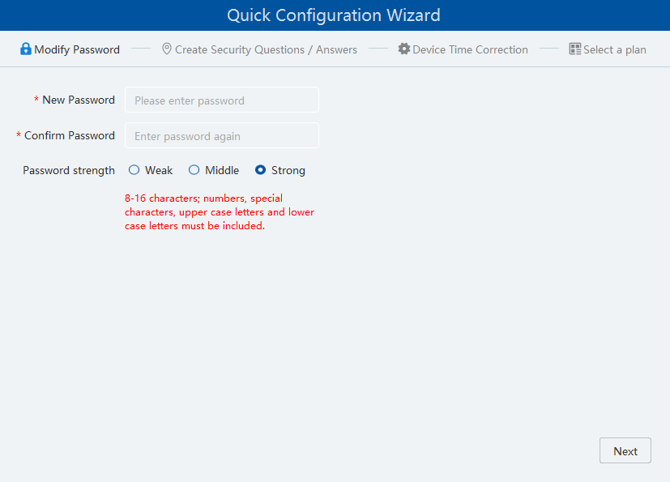The width and height of the screenshot is (670, 482).
Task: Click the lock icon beside Modify Password
Action: coord(26,49)
